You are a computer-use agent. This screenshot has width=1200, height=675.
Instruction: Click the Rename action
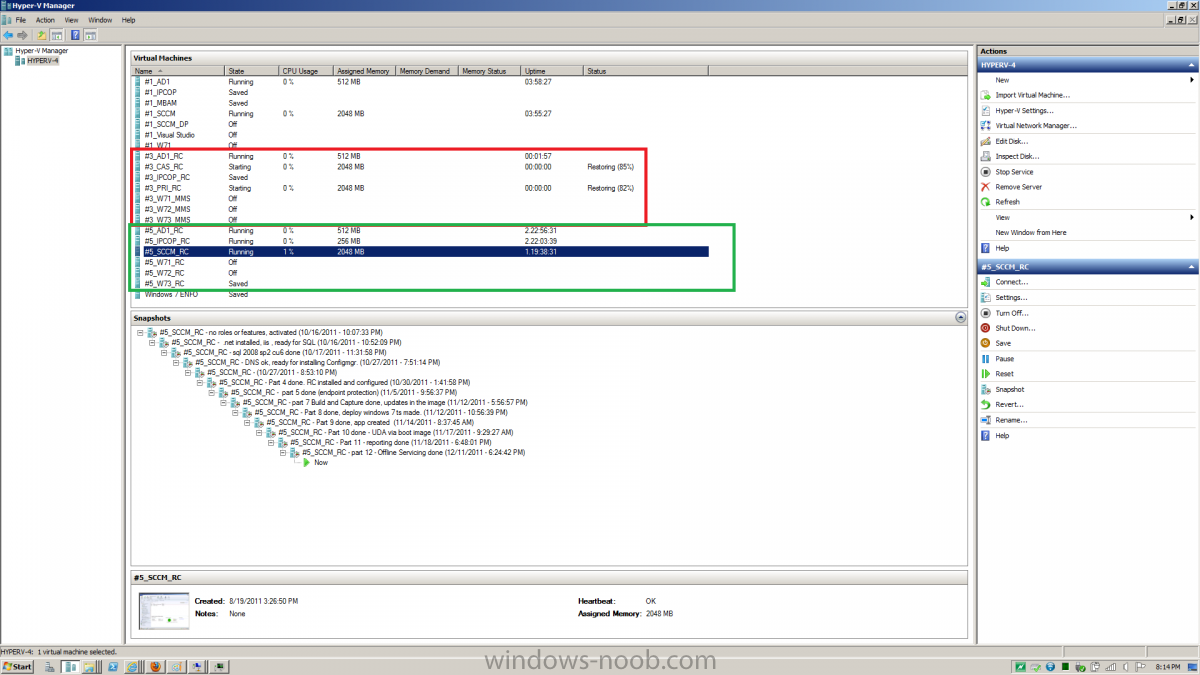1012,420
